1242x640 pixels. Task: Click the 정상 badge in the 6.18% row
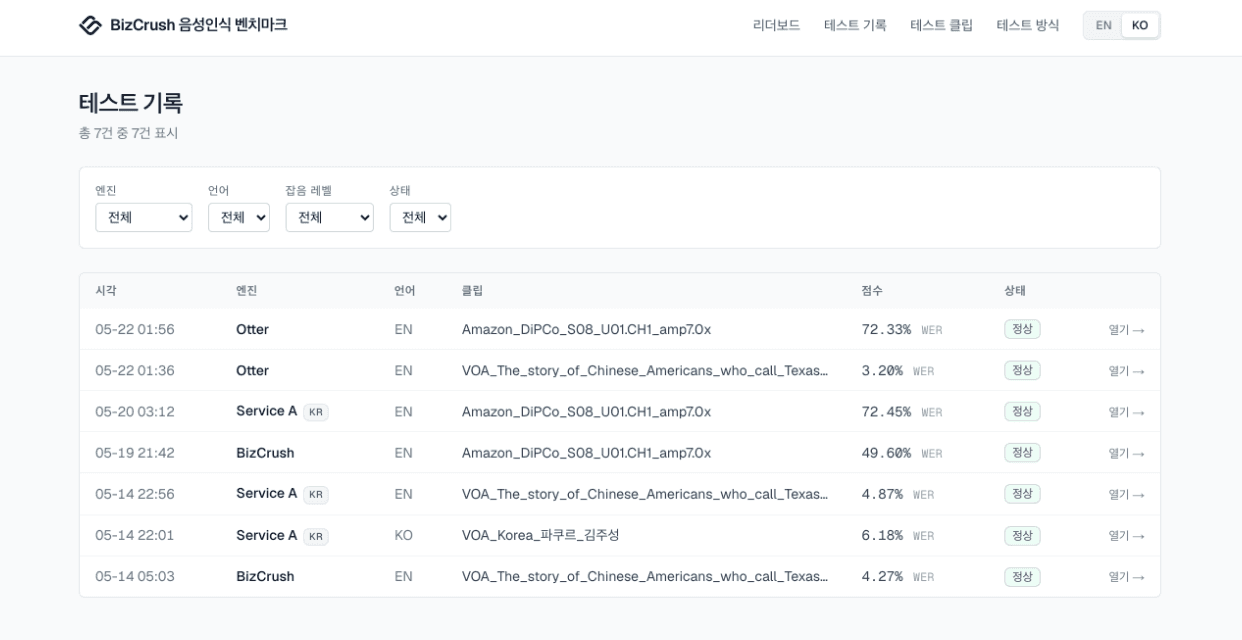[x=1022, y=536]
